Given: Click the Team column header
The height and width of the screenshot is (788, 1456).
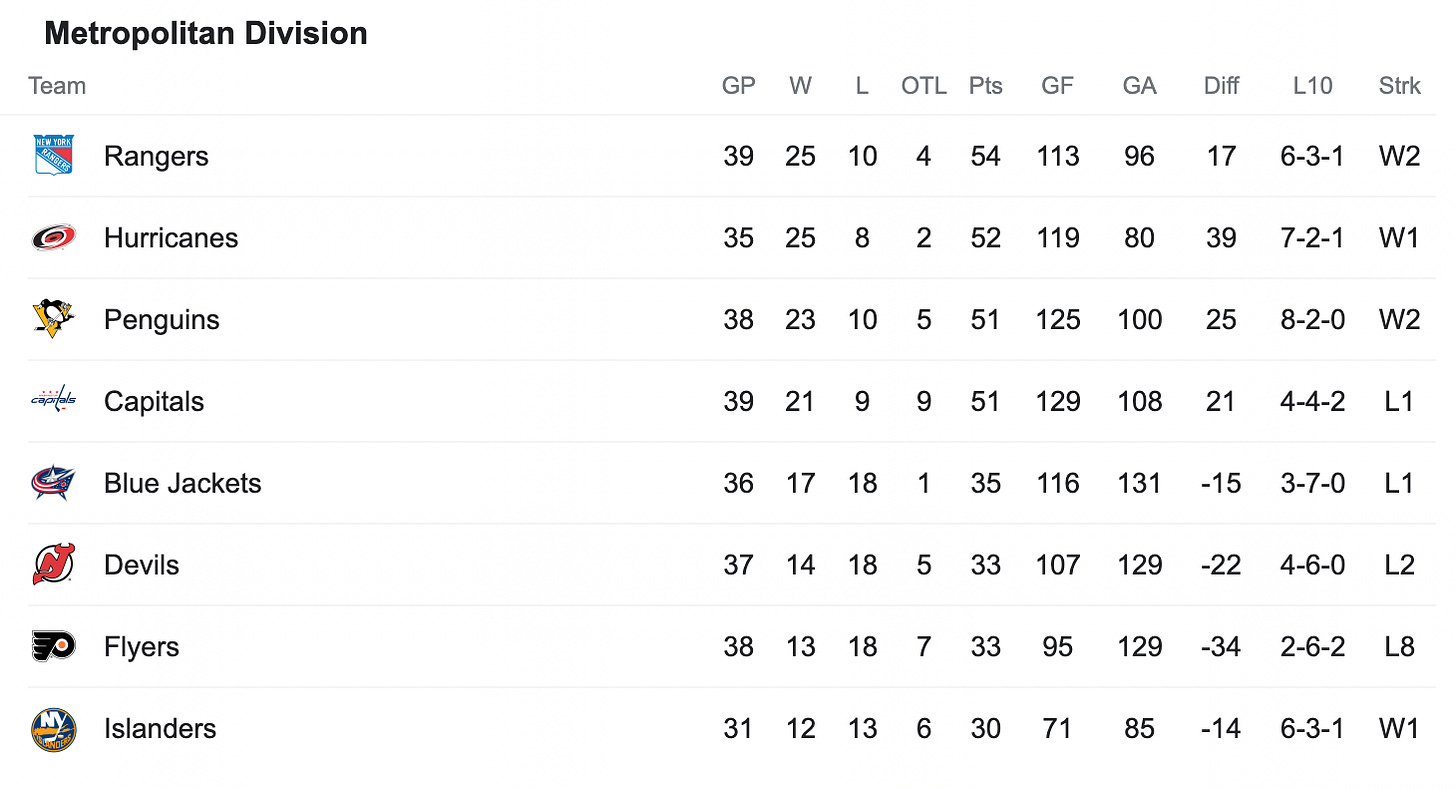Looking at the screenshot, I should click(x=57, y=86).
